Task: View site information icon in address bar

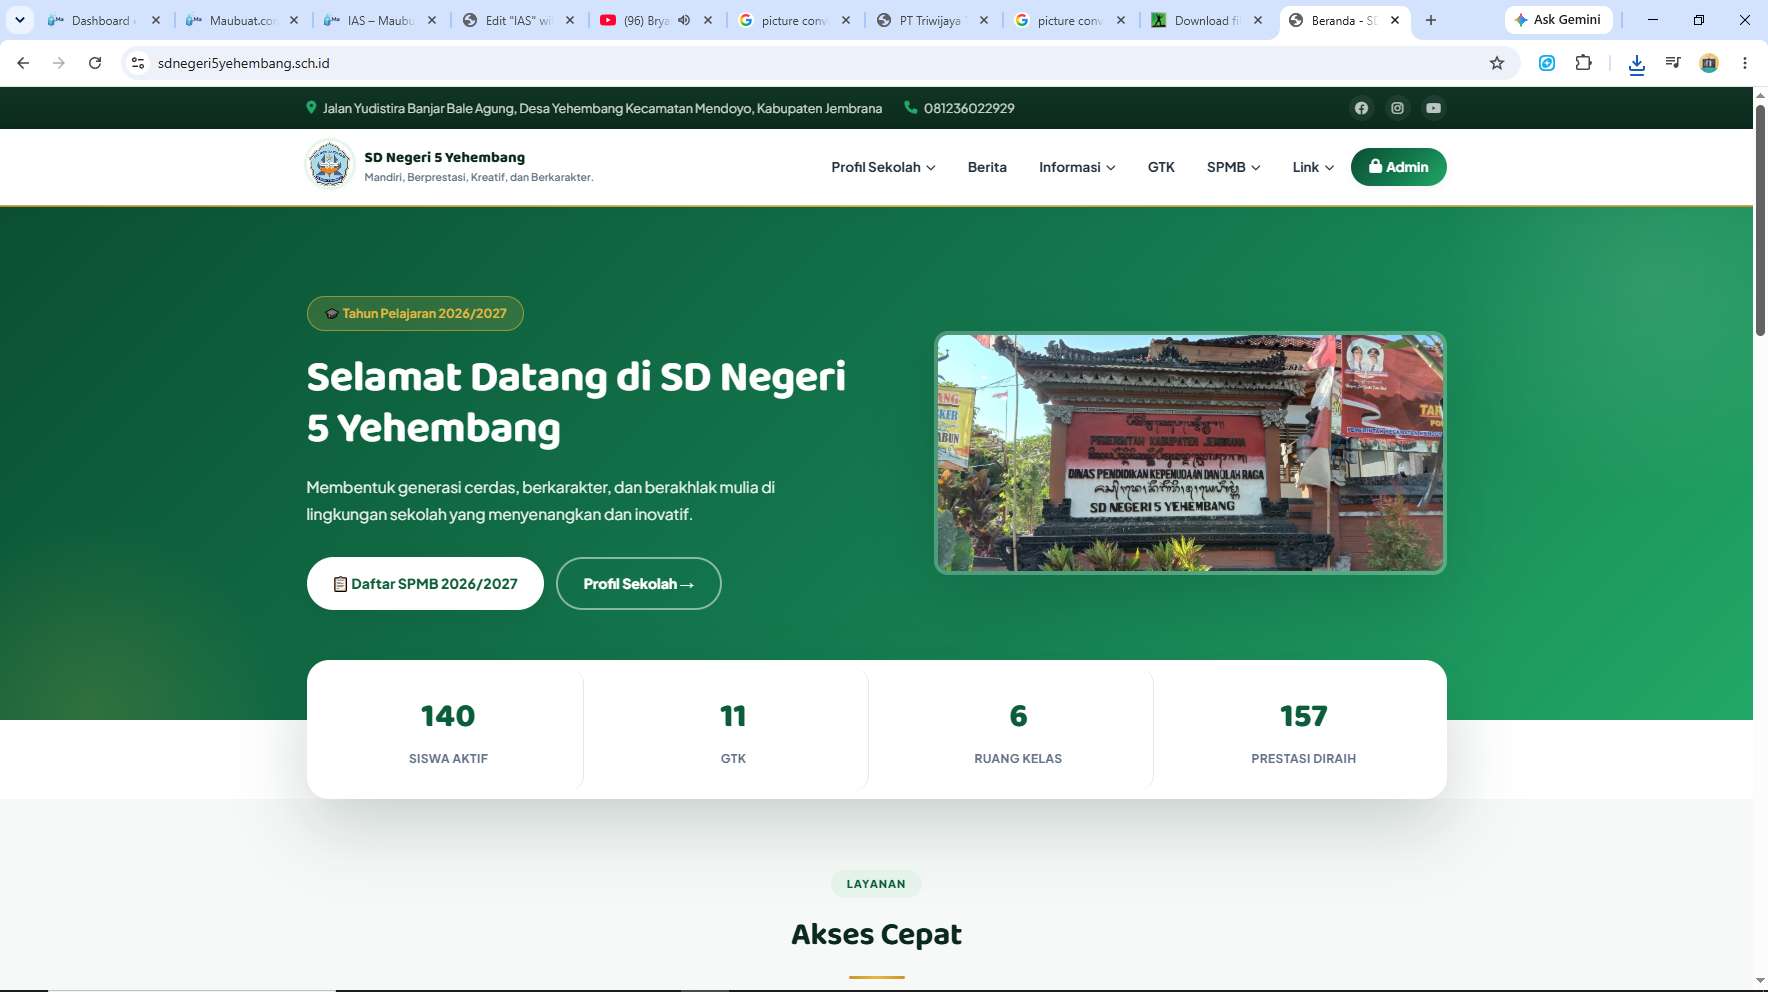Action: tap(138, 63)
